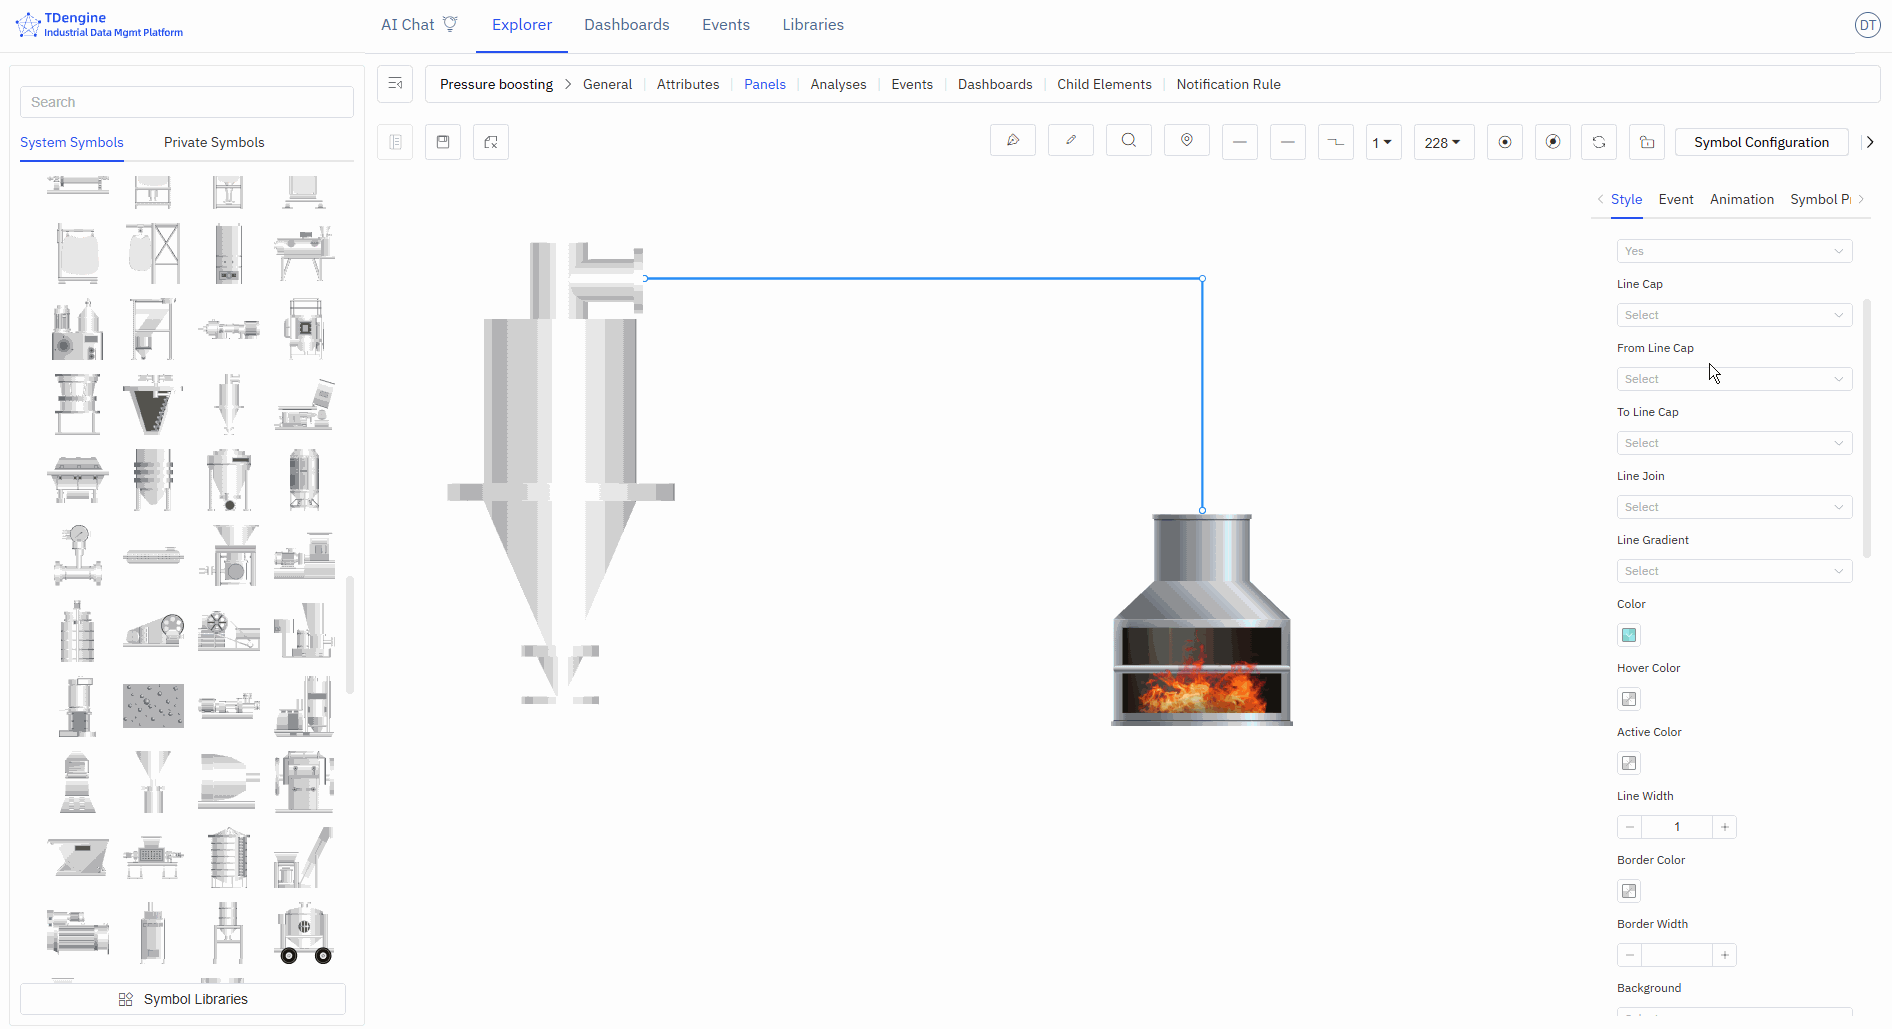Image resolution: width=1892 pixels, height=1029 pixels.
Task: Click the Symbol Configuration button
Action: pyautogui.click(x=1760, y=142)
